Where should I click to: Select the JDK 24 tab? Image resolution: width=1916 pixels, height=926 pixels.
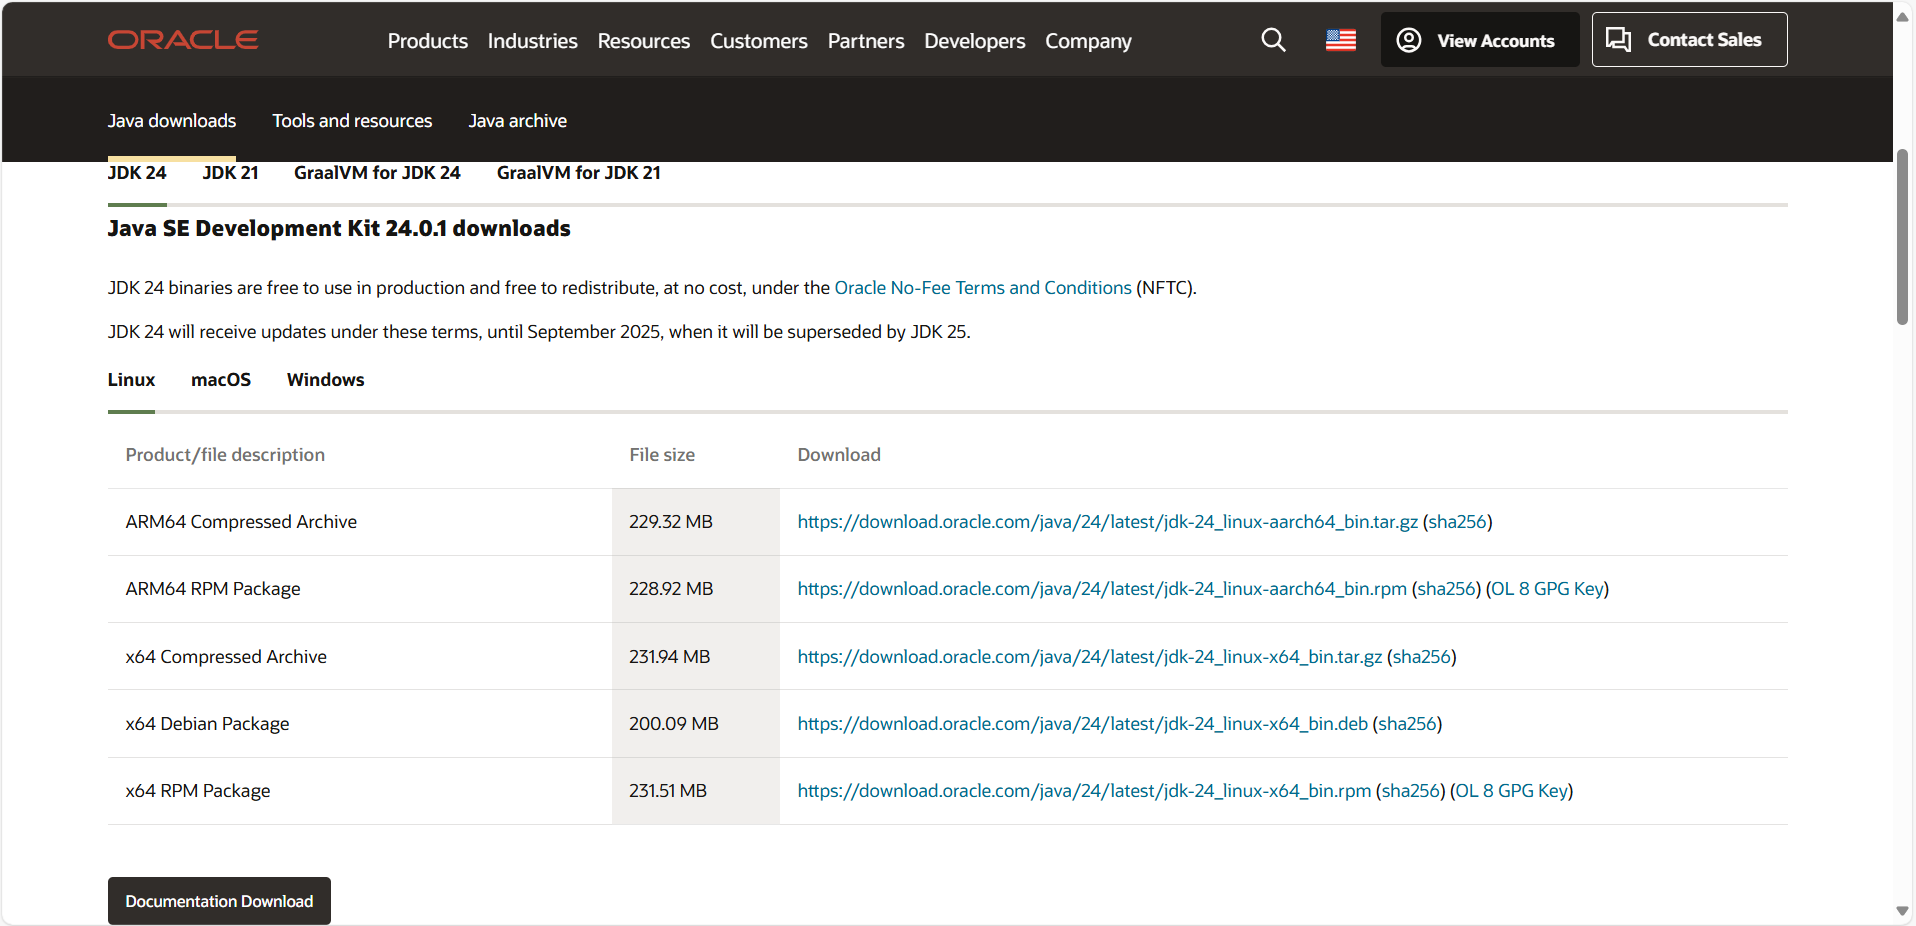pos(137,173)
